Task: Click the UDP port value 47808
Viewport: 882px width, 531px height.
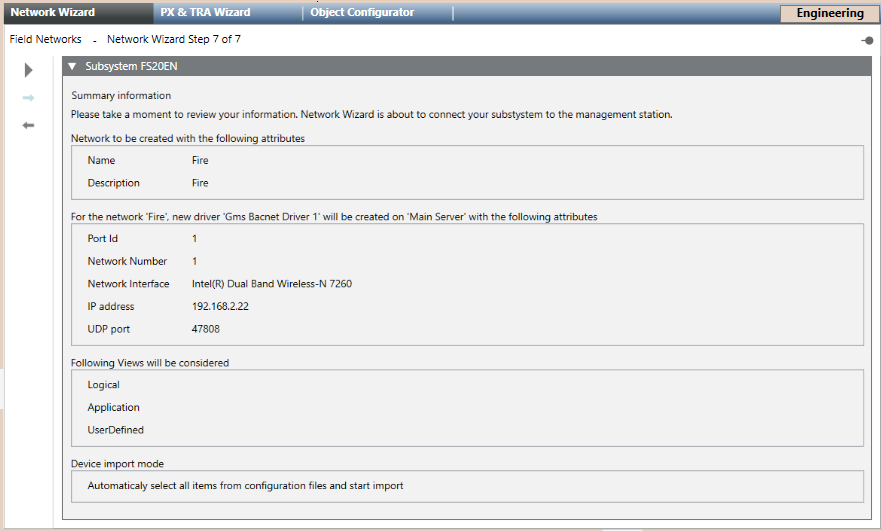Action: point(206,329)
